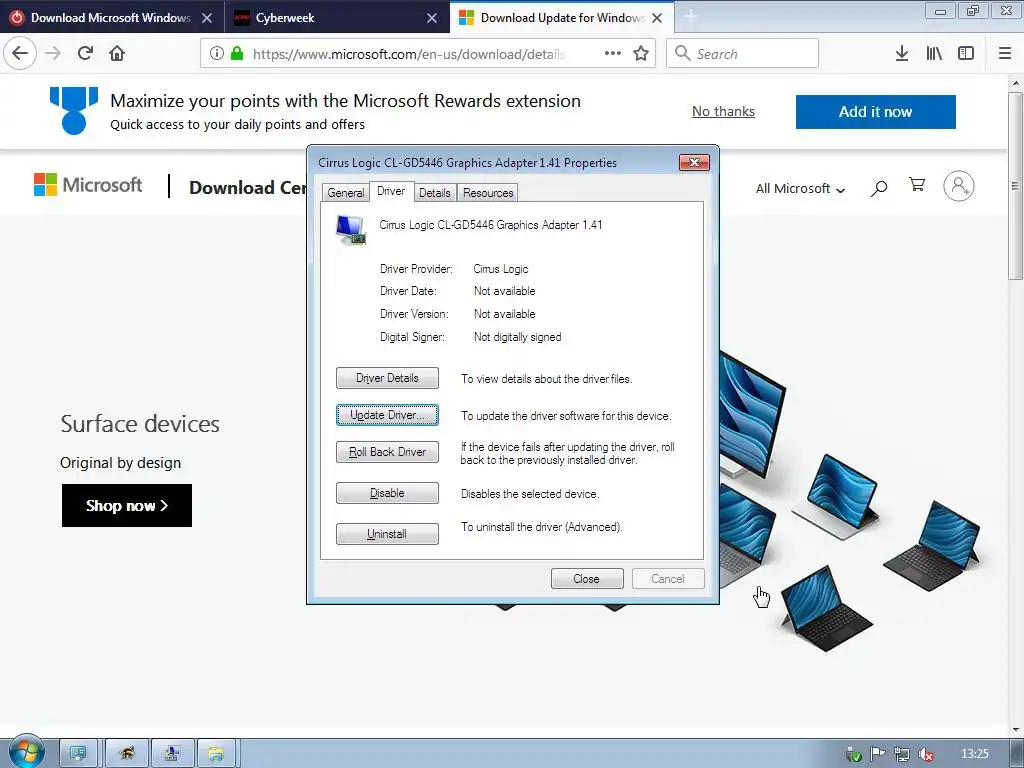The height and width of the screenshot is (768, 1024).
Task: Click the Microsoft account sign-in avatar
Action: click(959, 187)
